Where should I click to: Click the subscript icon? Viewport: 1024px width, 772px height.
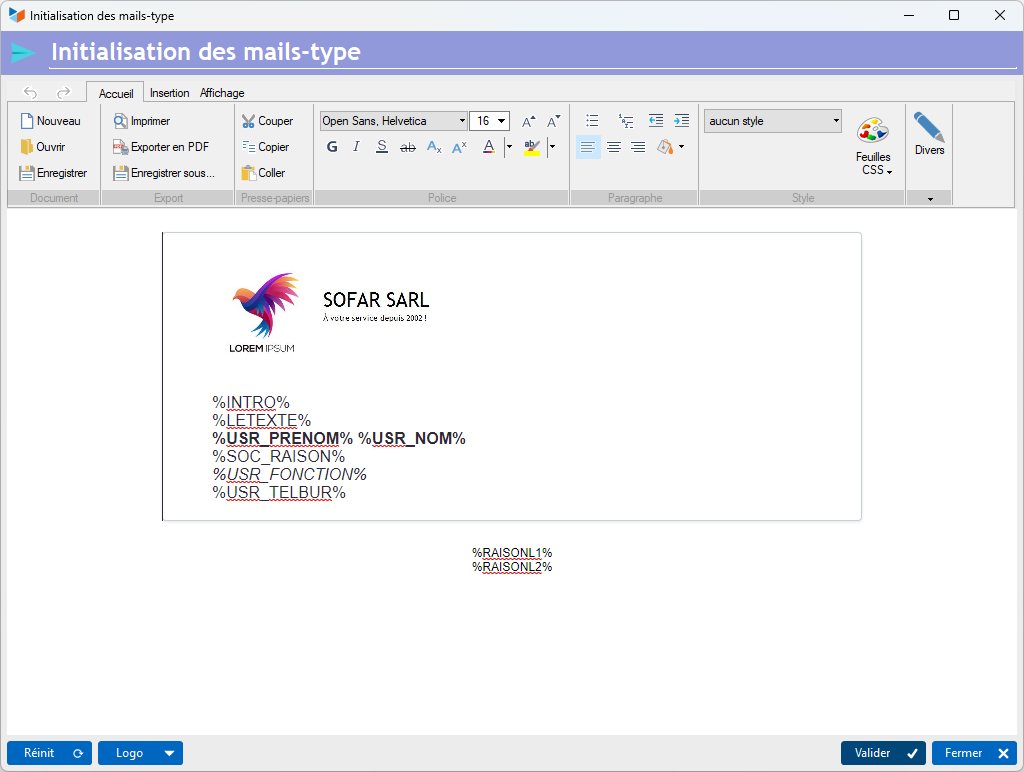[x=433, y=147]
